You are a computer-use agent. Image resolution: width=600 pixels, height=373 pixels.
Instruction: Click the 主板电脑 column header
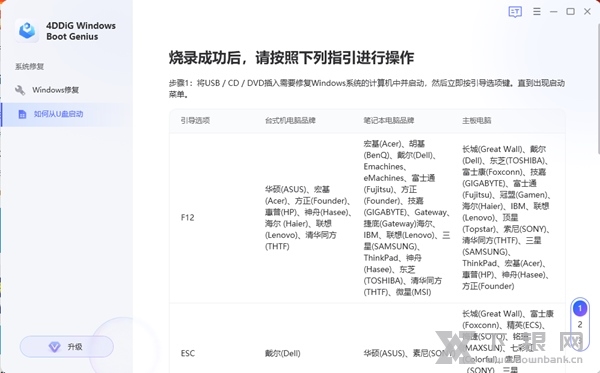coord(476,121)
